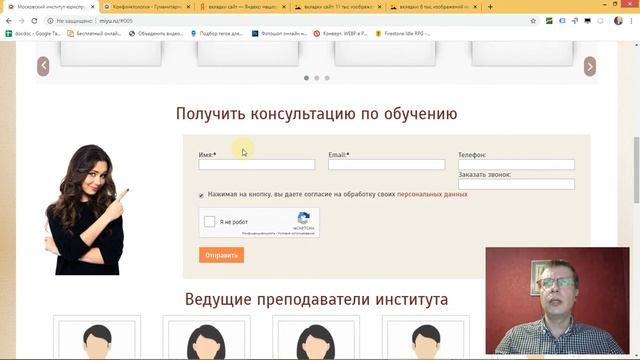640x360 pixels.
Task: Check the Я не робот reCAPTCHA box
Action: click(x=209, y=222)
